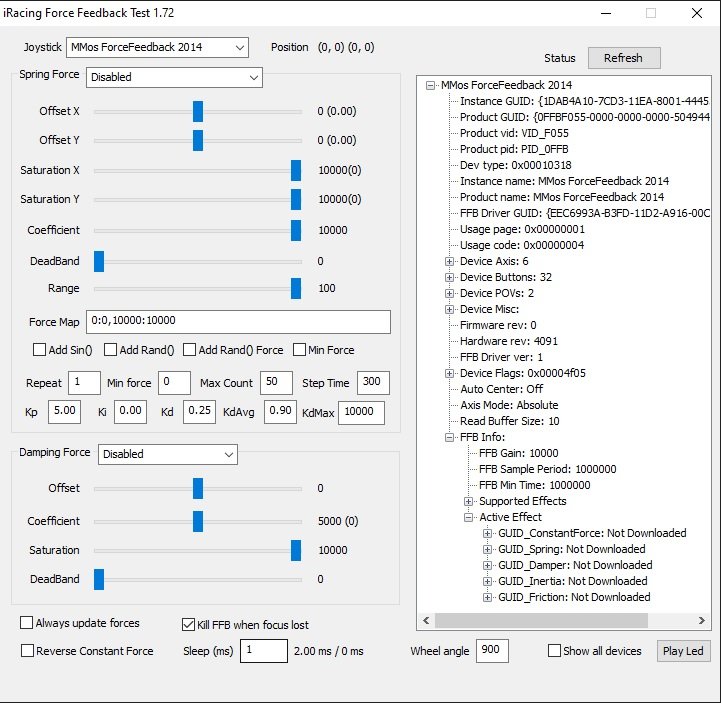The width and height of the screenshot is (721, 703).
Task: Collapse the MMos ForceFeedback 2014 root node
Action: 431,85
